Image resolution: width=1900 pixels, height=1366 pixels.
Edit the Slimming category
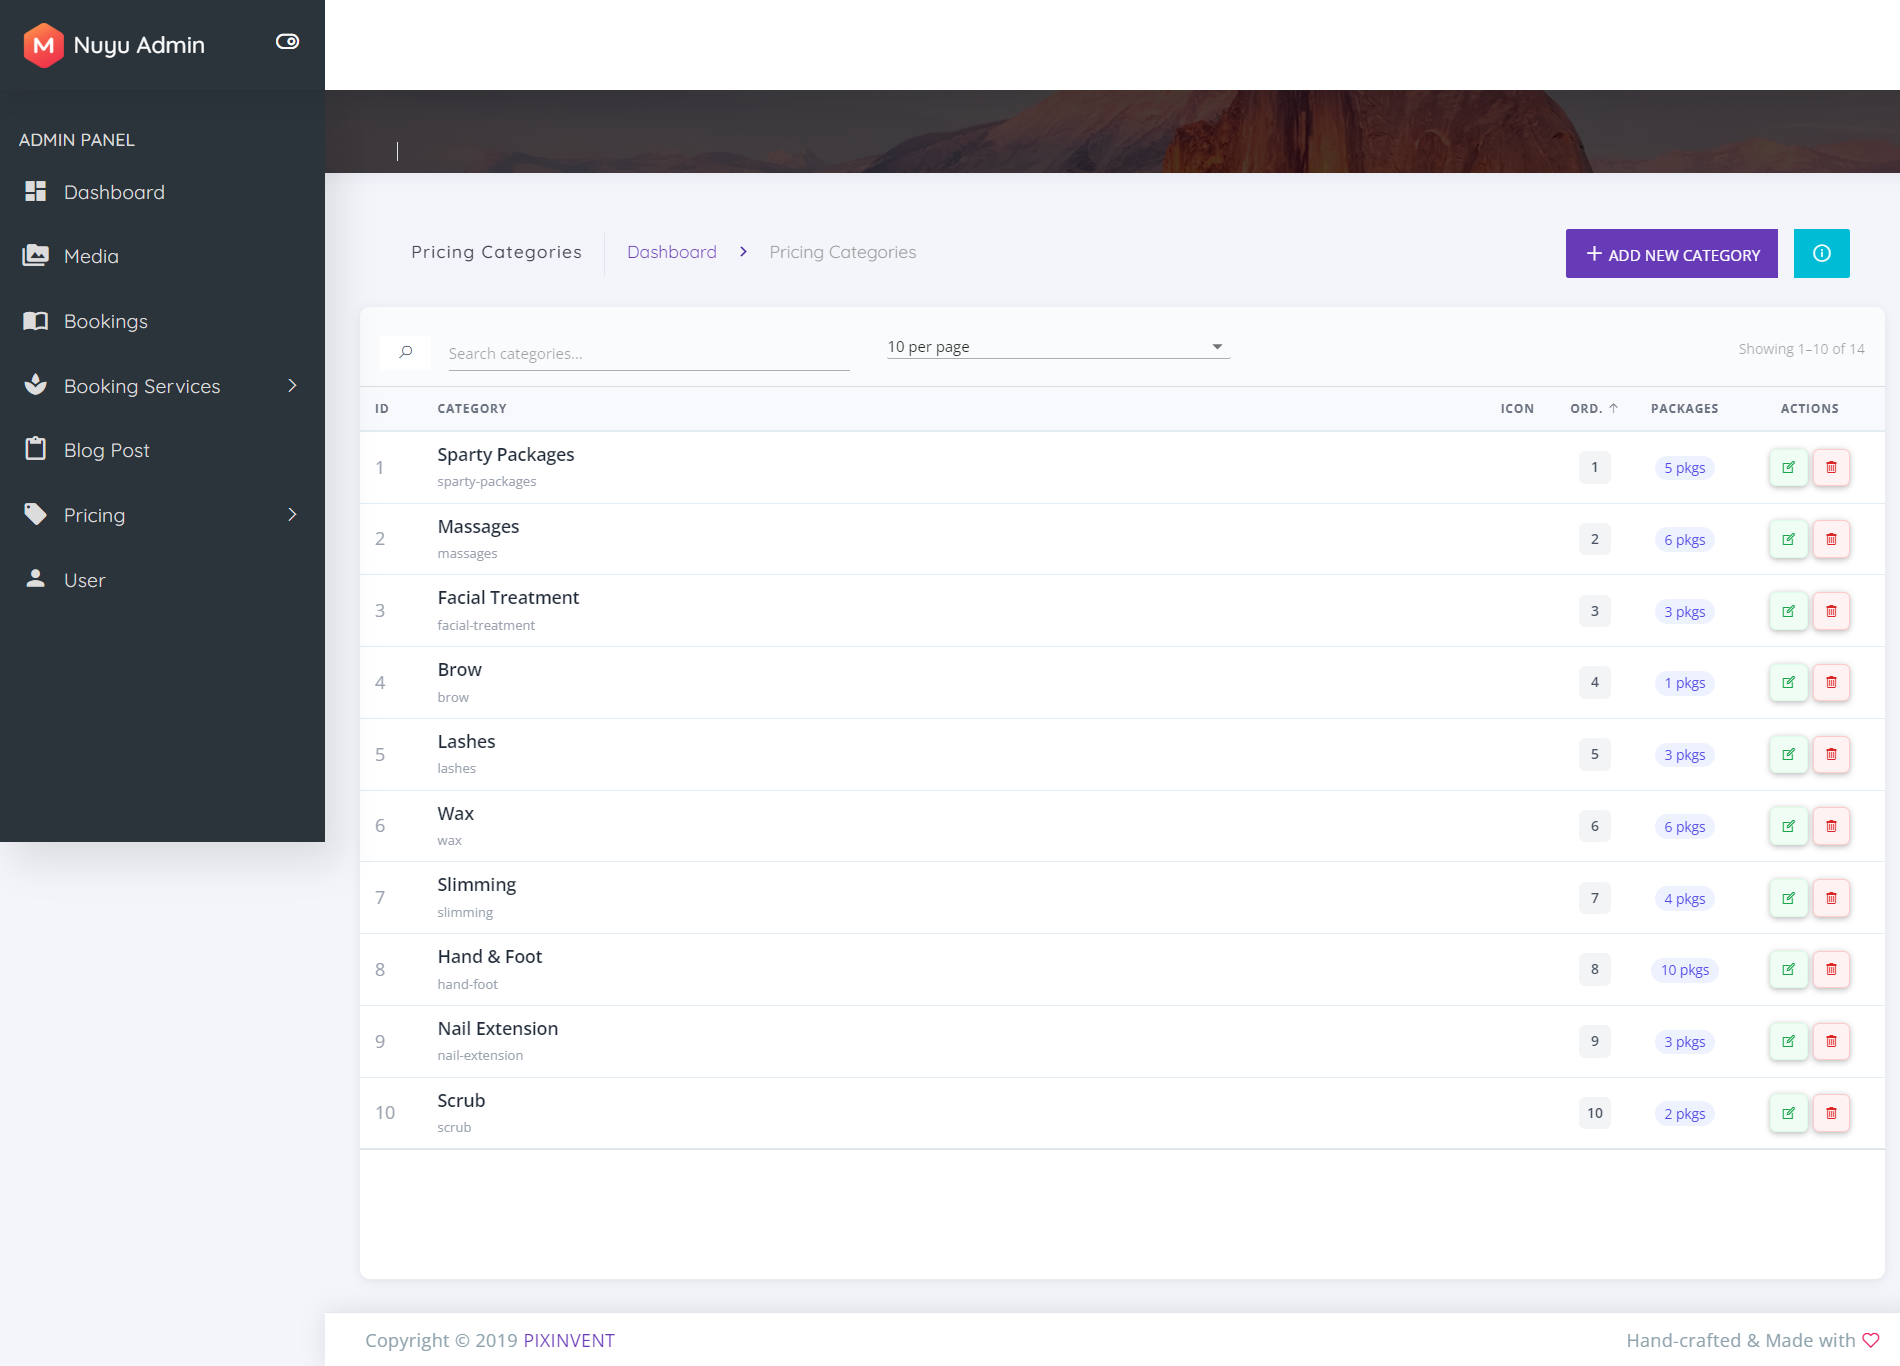tap(1788, 898)
